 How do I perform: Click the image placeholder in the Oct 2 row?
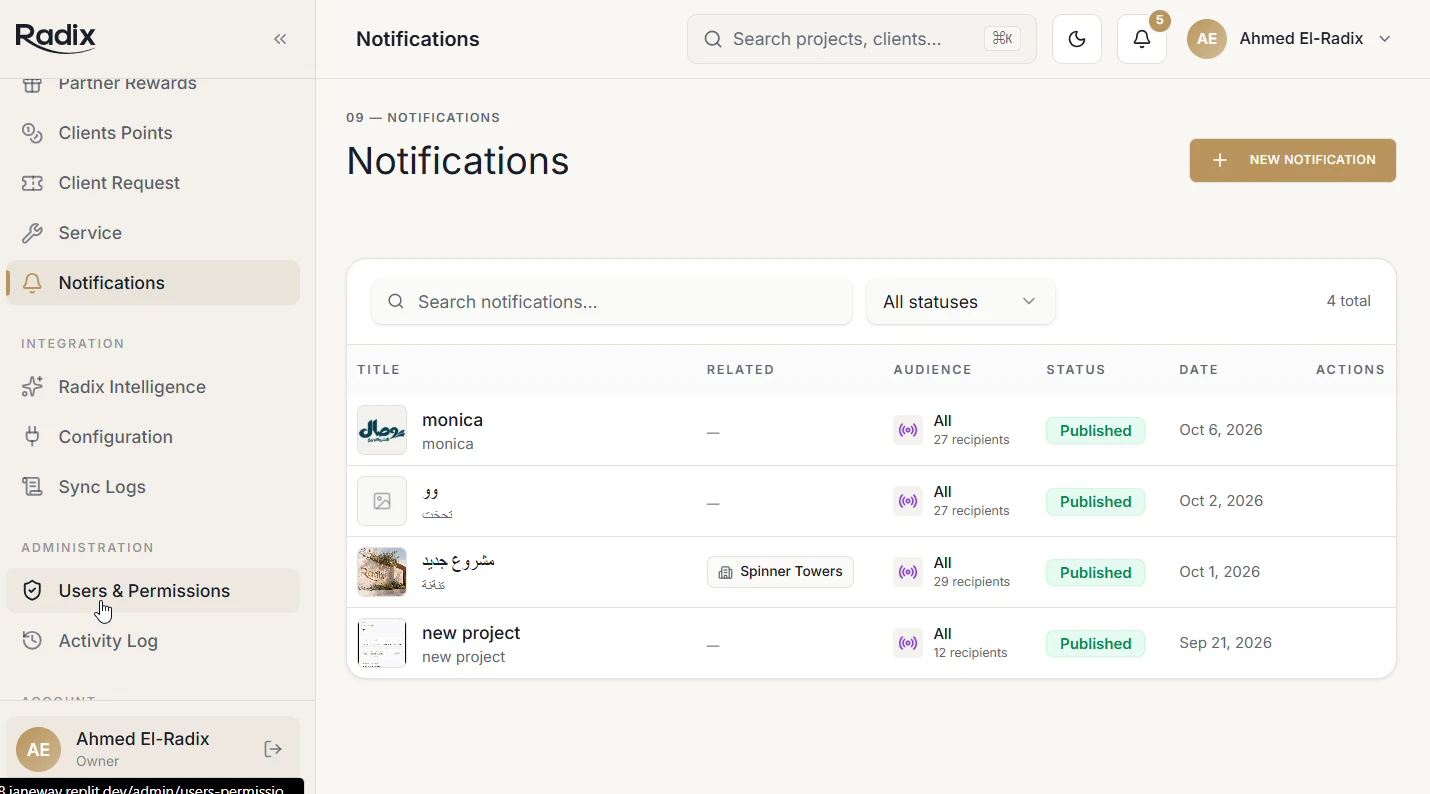pos(382,501)
